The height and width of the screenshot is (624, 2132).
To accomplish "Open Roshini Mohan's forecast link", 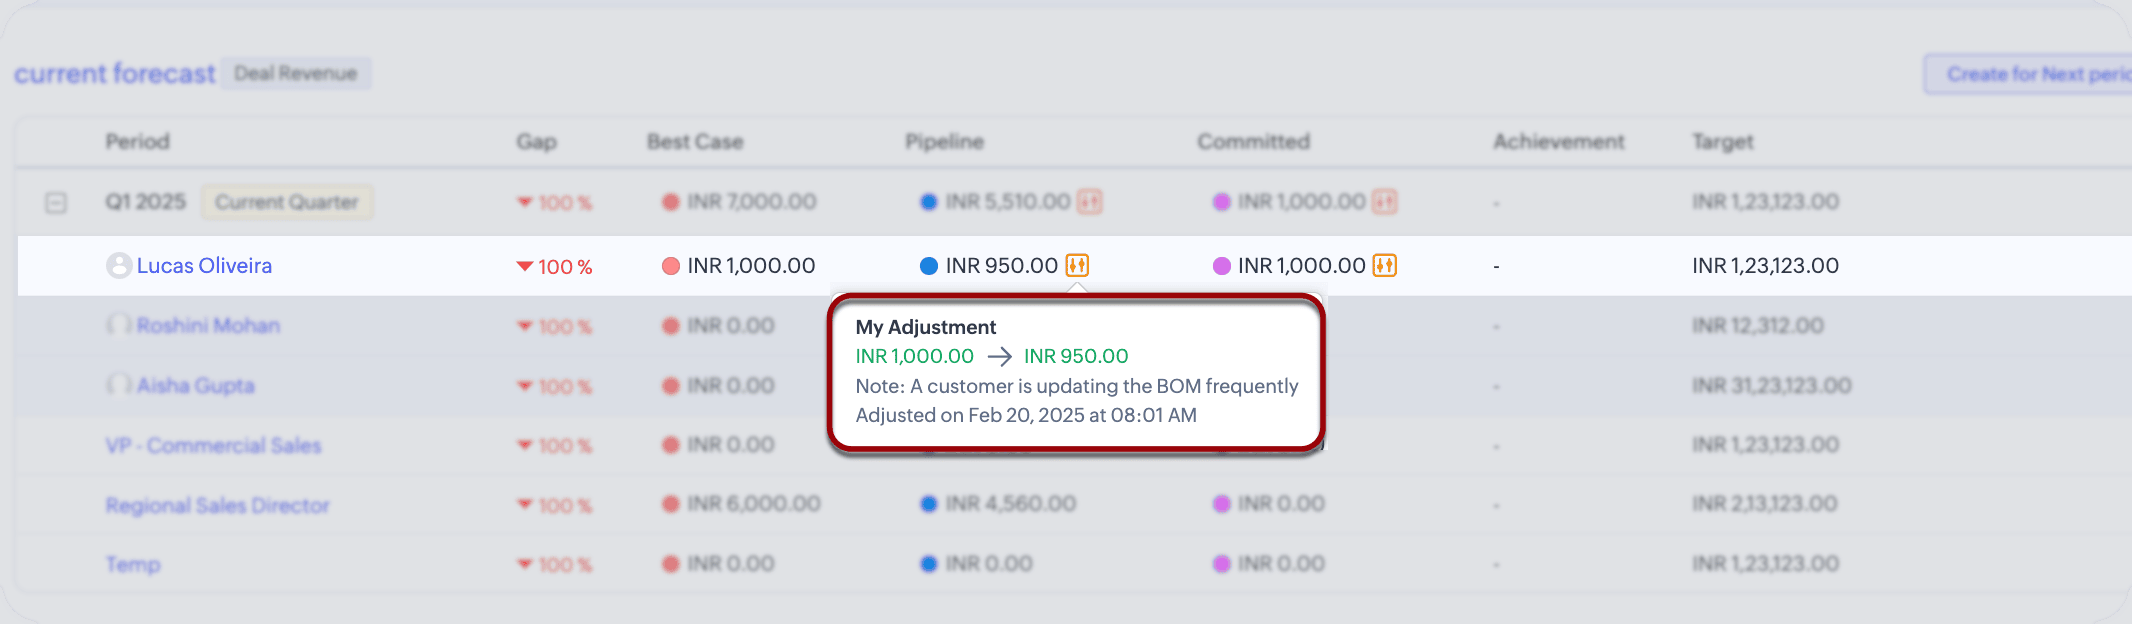I will (x=208, y=325).
